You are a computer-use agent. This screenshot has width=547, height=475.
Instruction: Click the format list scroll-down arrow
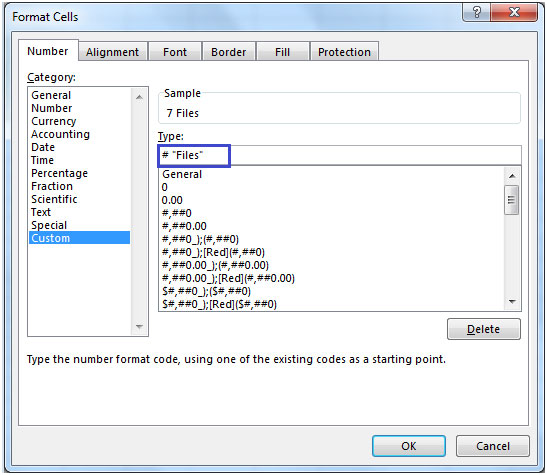[512, 302]
